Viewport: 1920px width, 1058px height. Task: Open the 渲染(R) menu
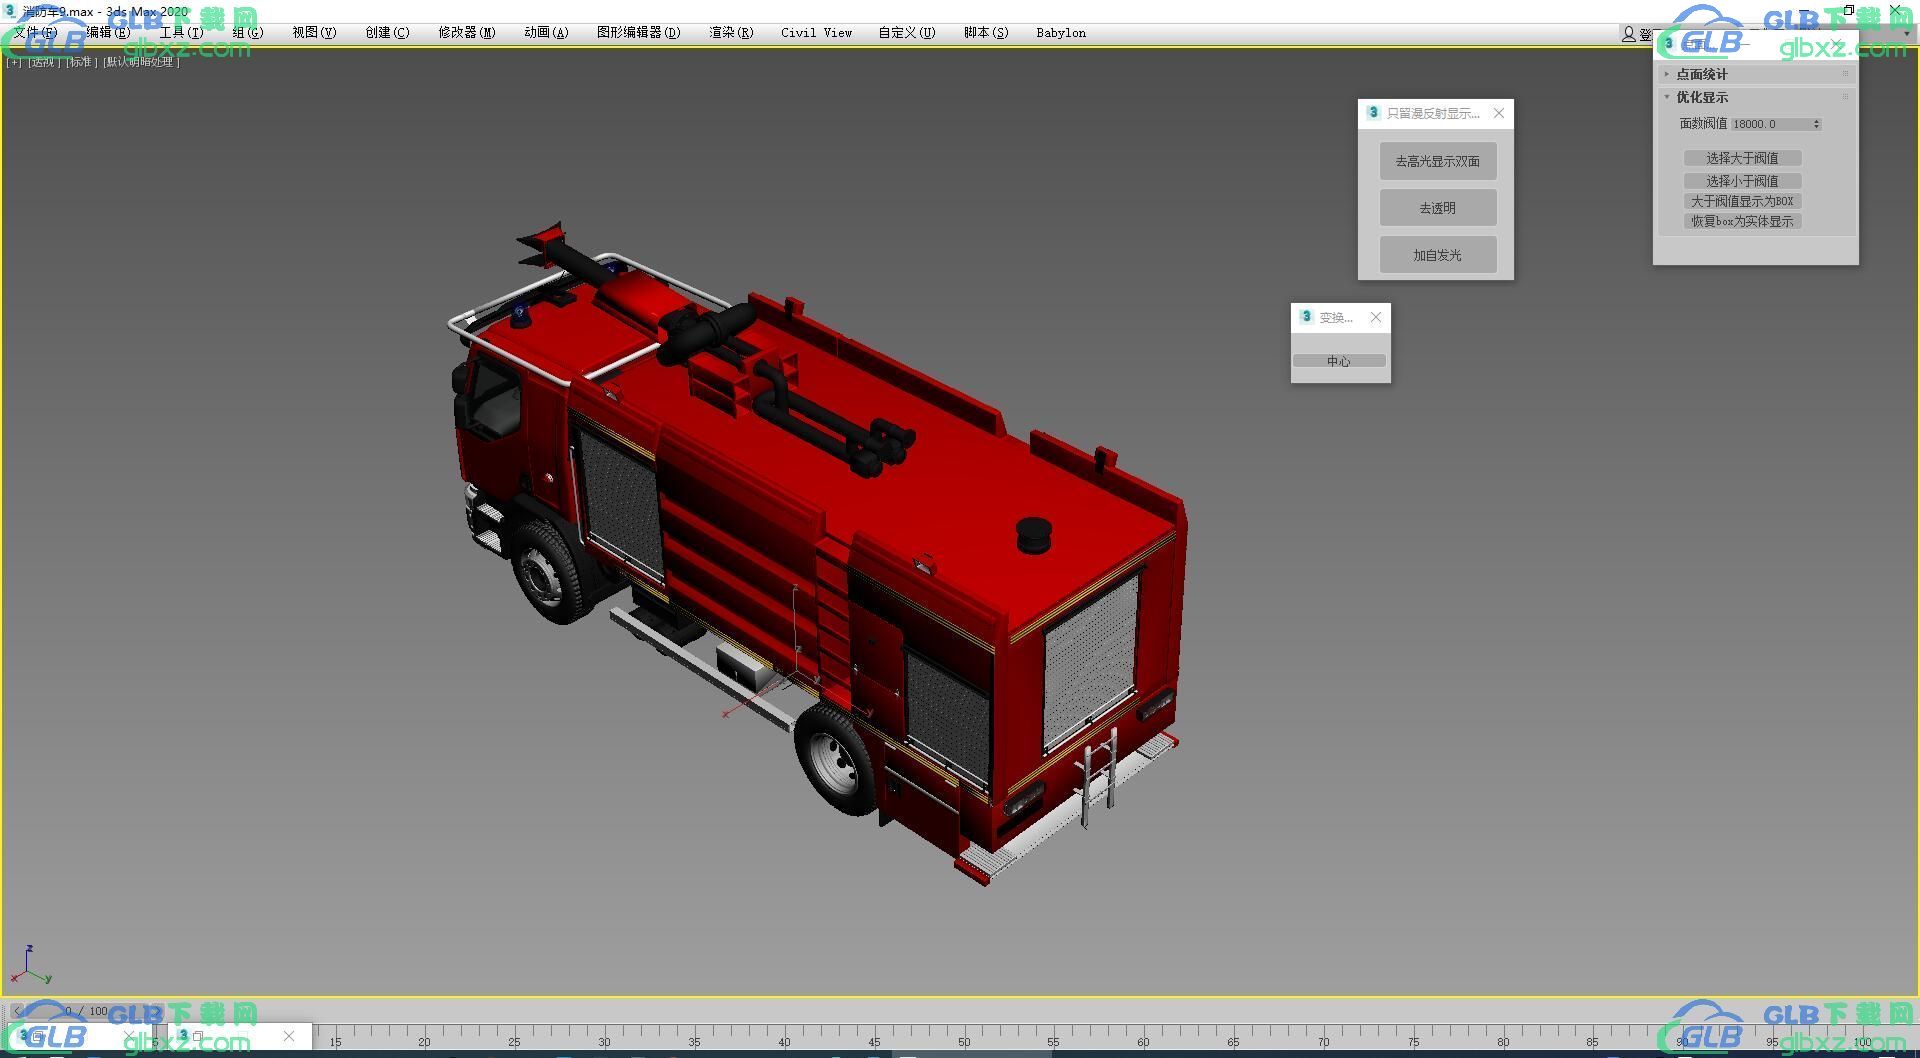[730, 33]
